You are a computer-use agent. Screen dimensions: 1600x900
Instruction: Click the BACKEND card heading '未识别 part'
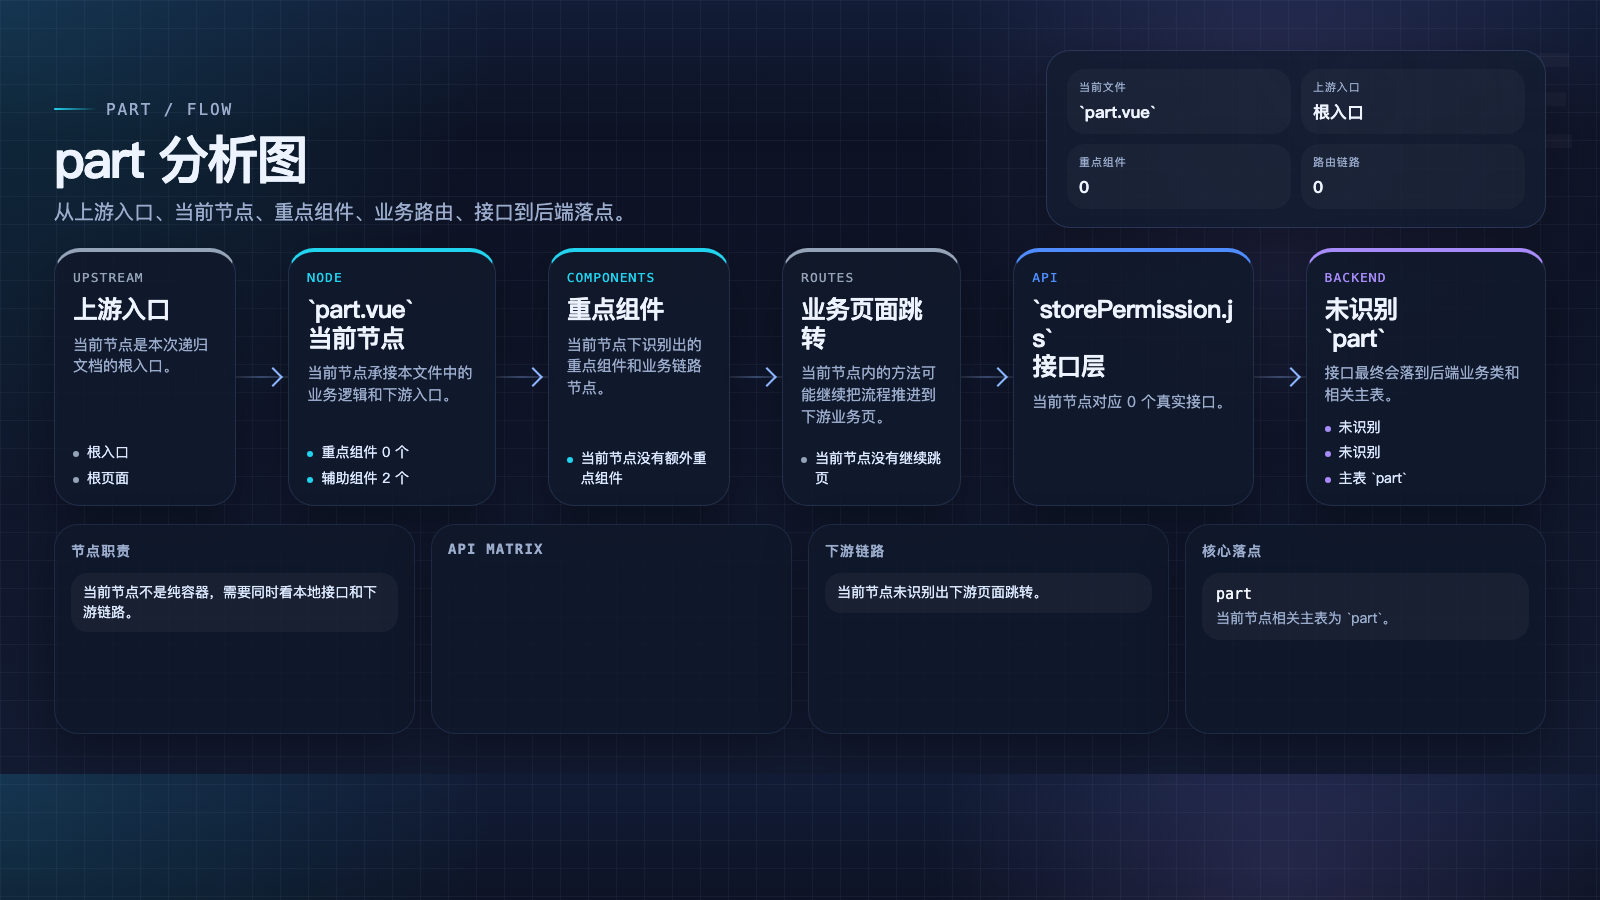1360,324
